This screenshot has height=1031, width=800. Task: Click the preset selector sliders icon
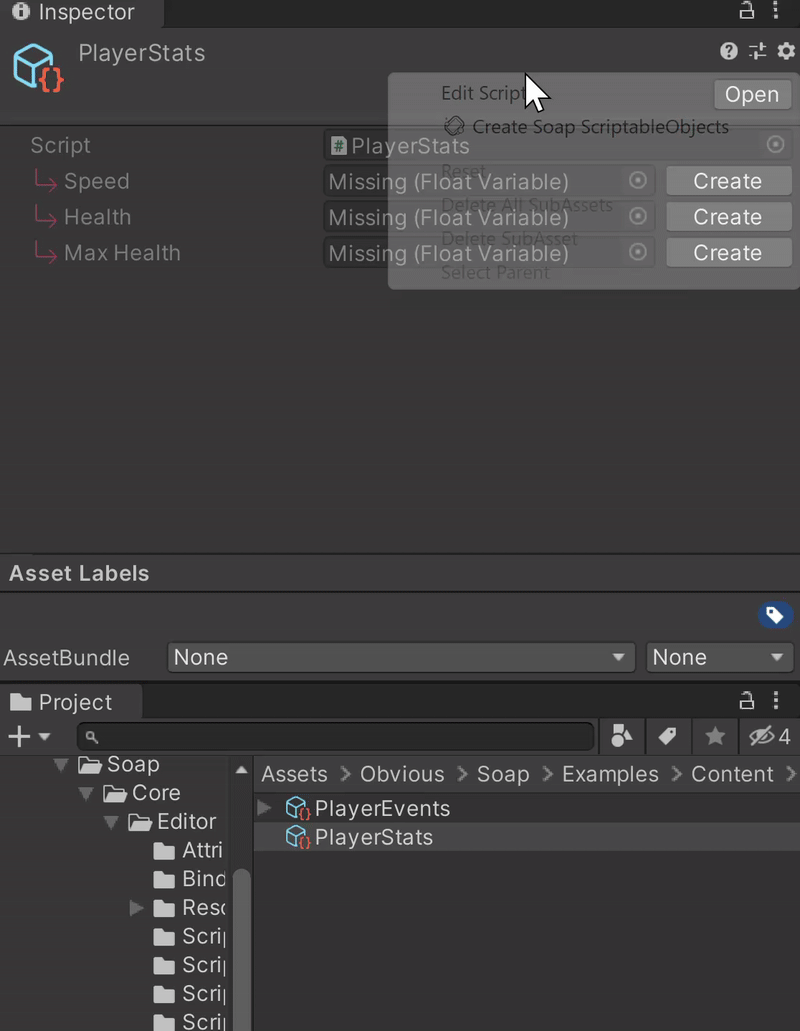point(758,51)
